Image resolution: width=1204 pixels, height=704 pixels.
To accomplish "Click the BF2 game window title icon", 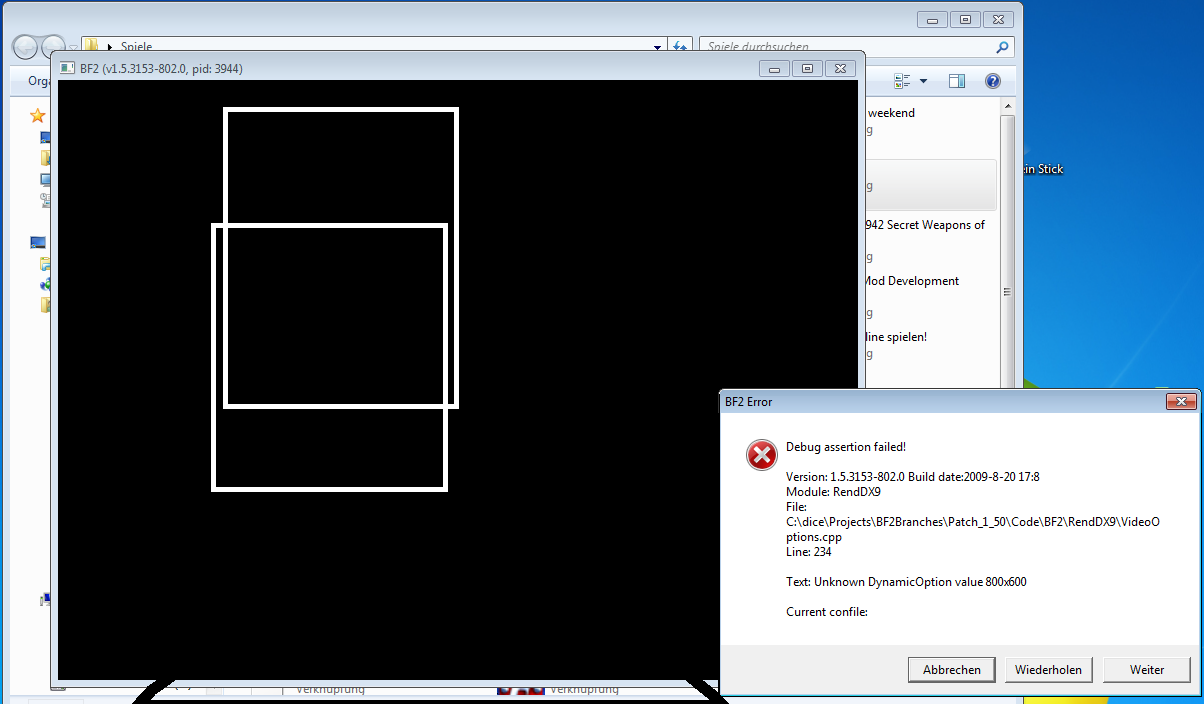I will pyautogui.click(x=68, y=68).
